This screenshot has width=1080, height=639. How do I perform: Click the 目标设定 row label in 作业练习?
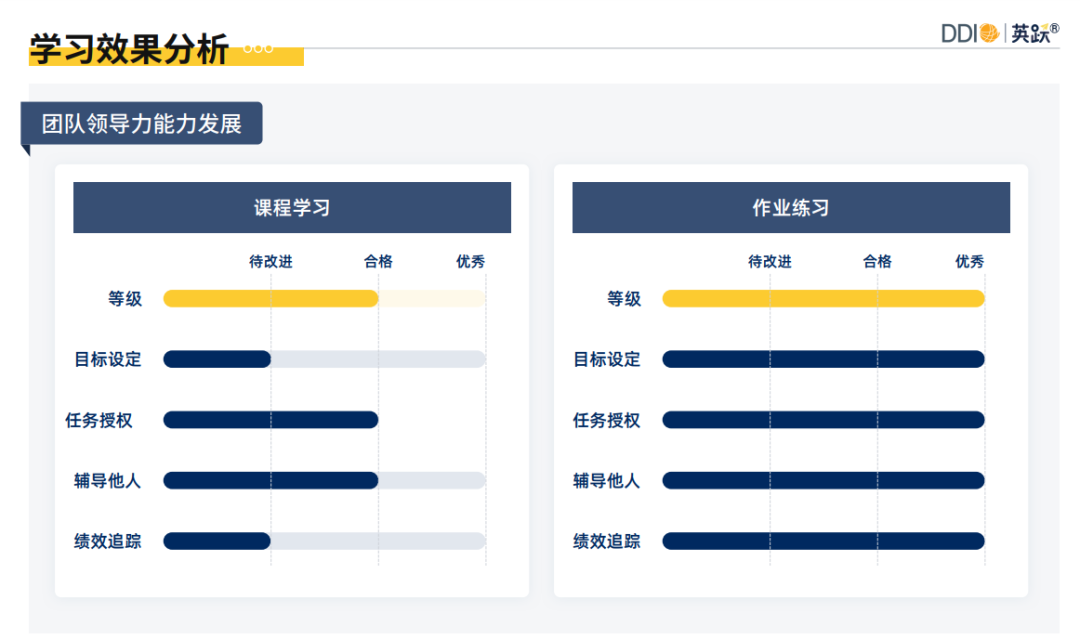click(x=607, y=359)
